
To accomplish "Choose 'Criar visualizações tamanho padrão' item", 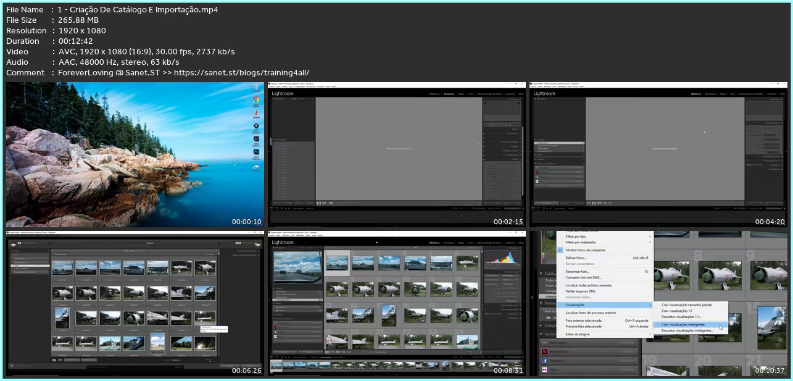I will coord(687,305).
